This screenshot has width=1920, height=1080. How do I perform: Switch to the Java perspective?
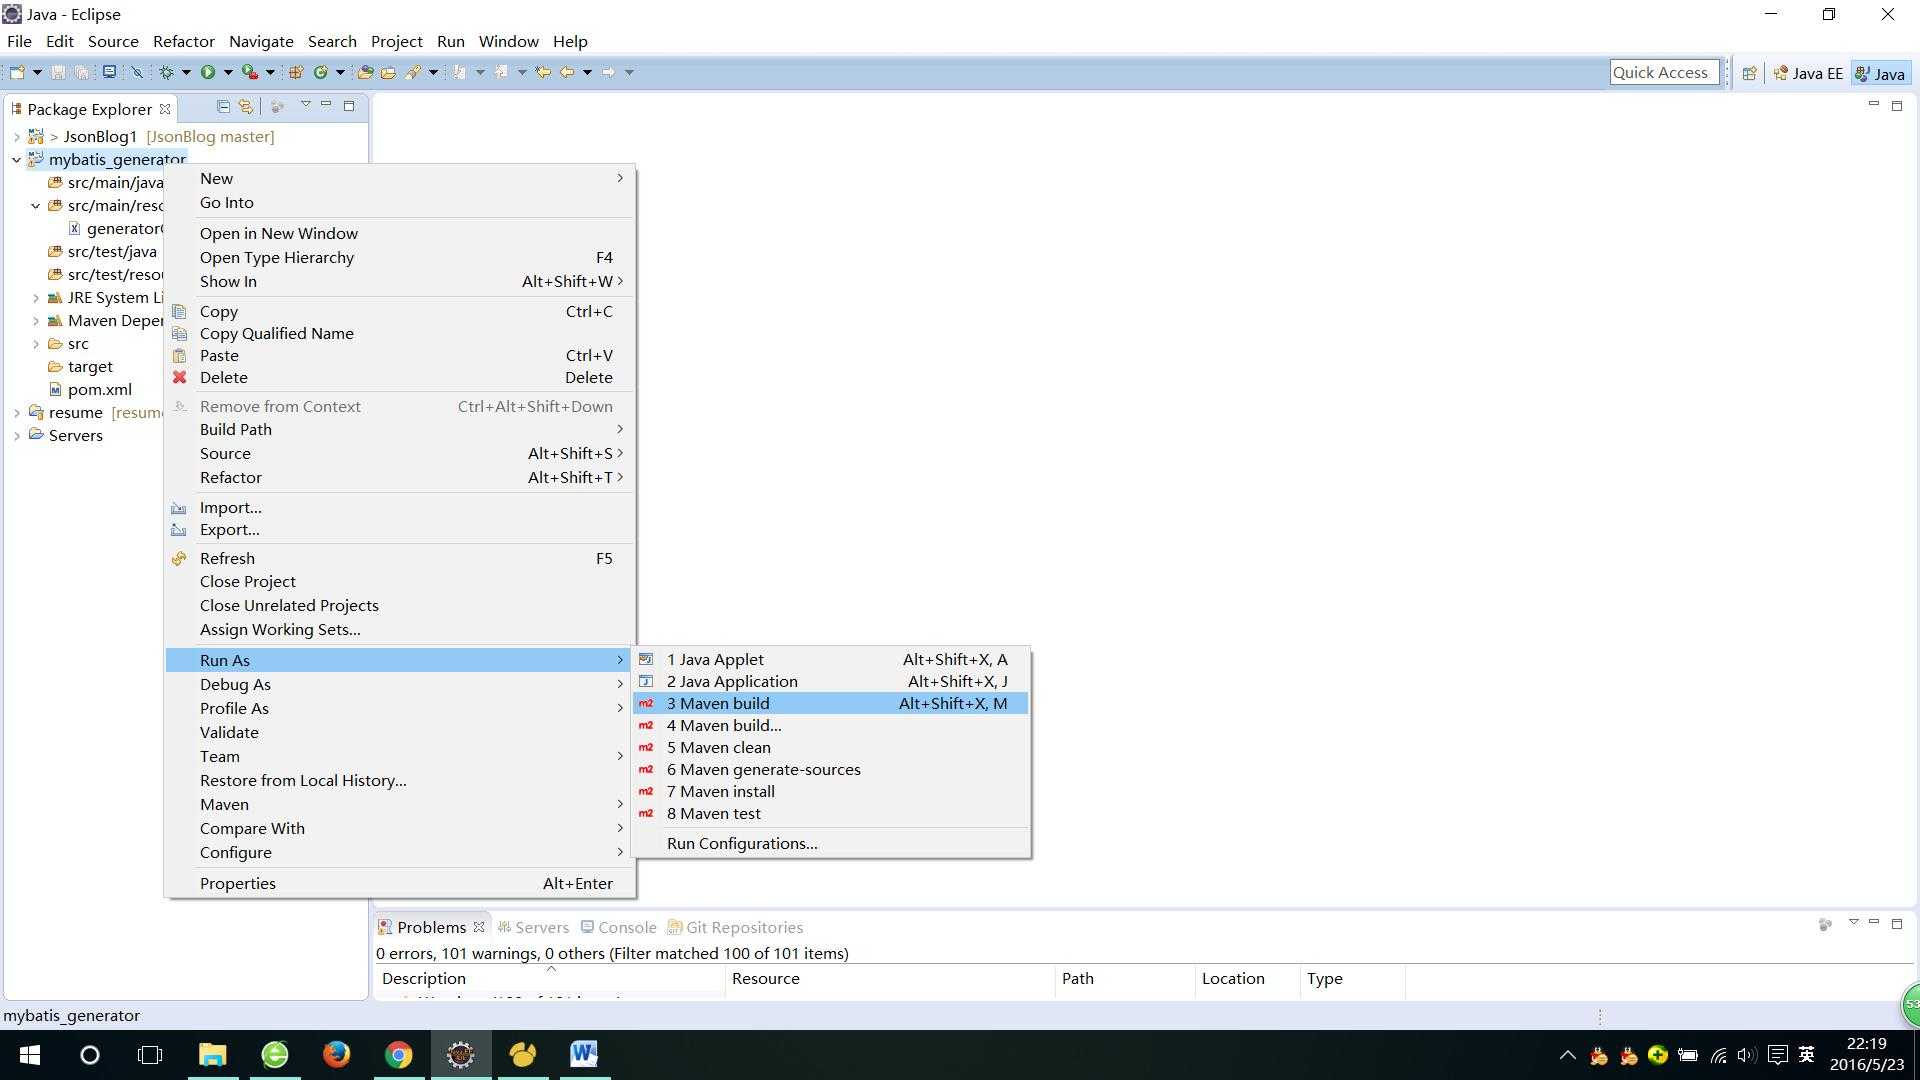[1880, 73]
